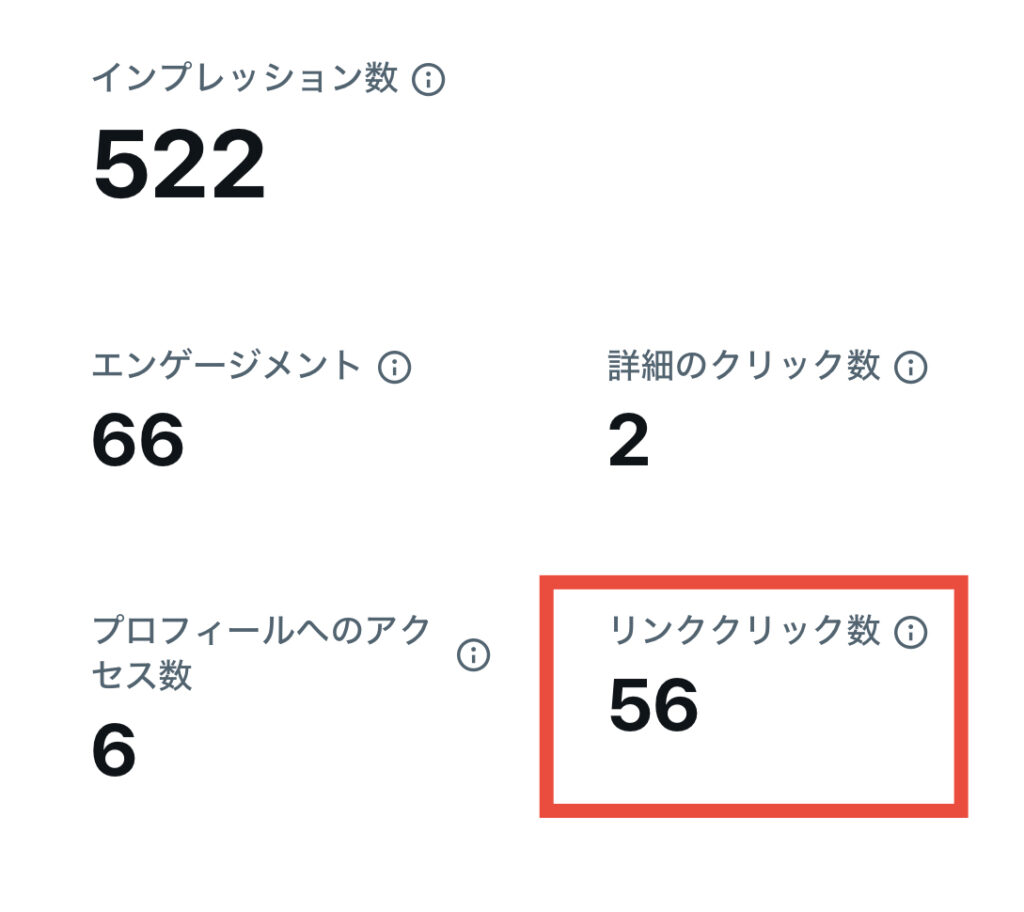This screenshot has height=912, width=1024.
Task: Click the 詳細のクリック数 label
Action: [744, 366]
